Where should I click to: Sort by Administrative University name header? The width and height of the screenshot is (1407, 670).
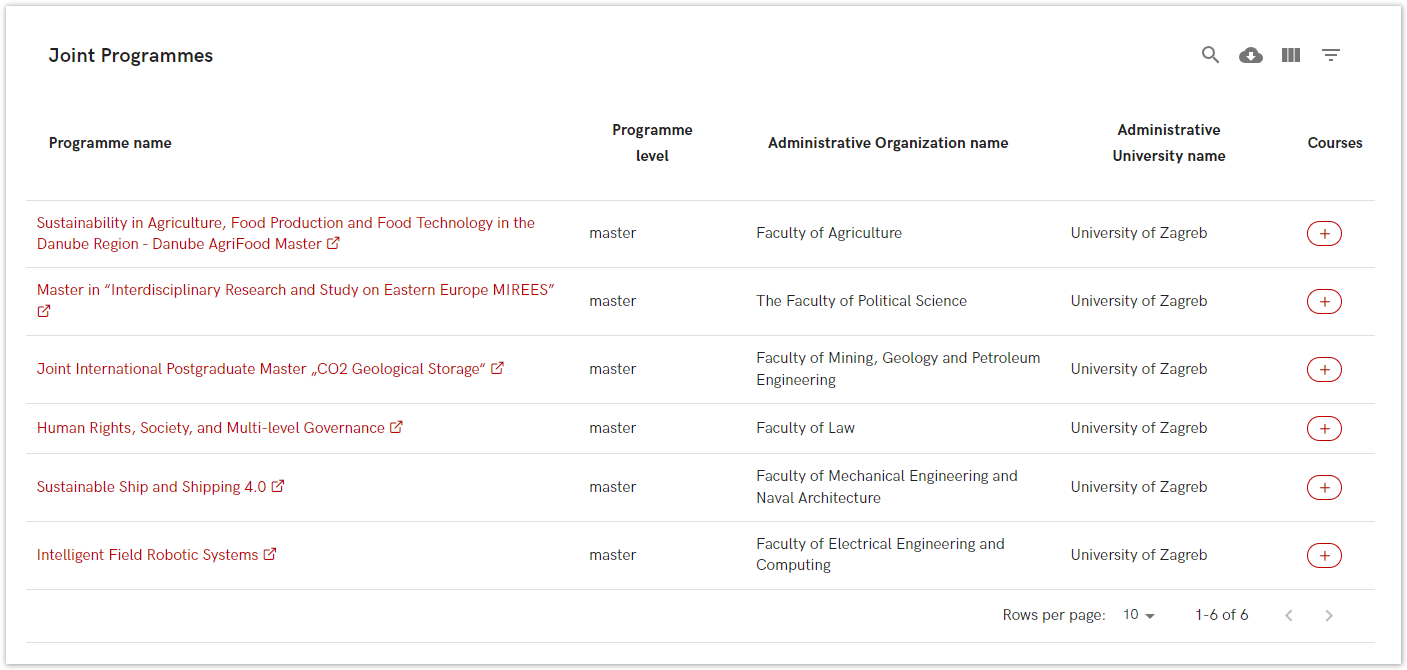1168,143
